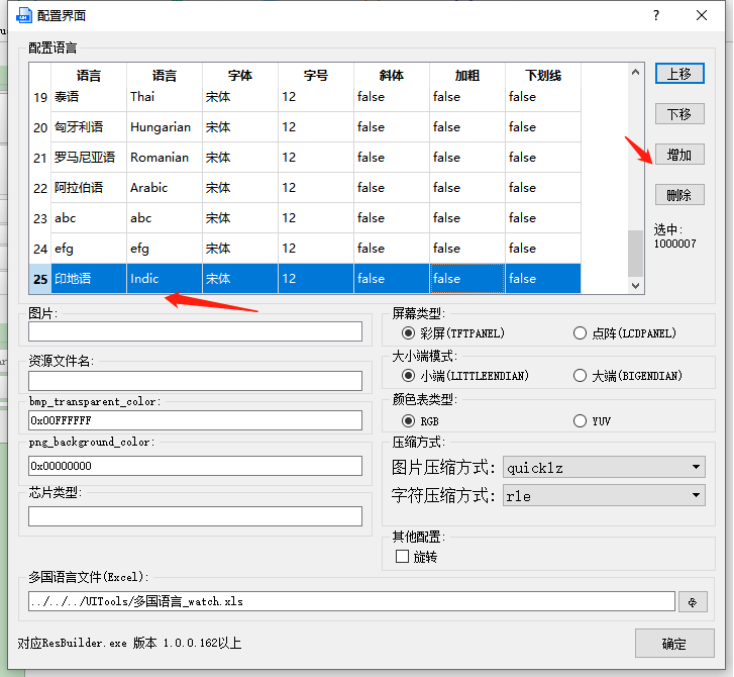Click the 印地语 cell in row 25
This screenshot has height=677, width=734.
point(89,279)
